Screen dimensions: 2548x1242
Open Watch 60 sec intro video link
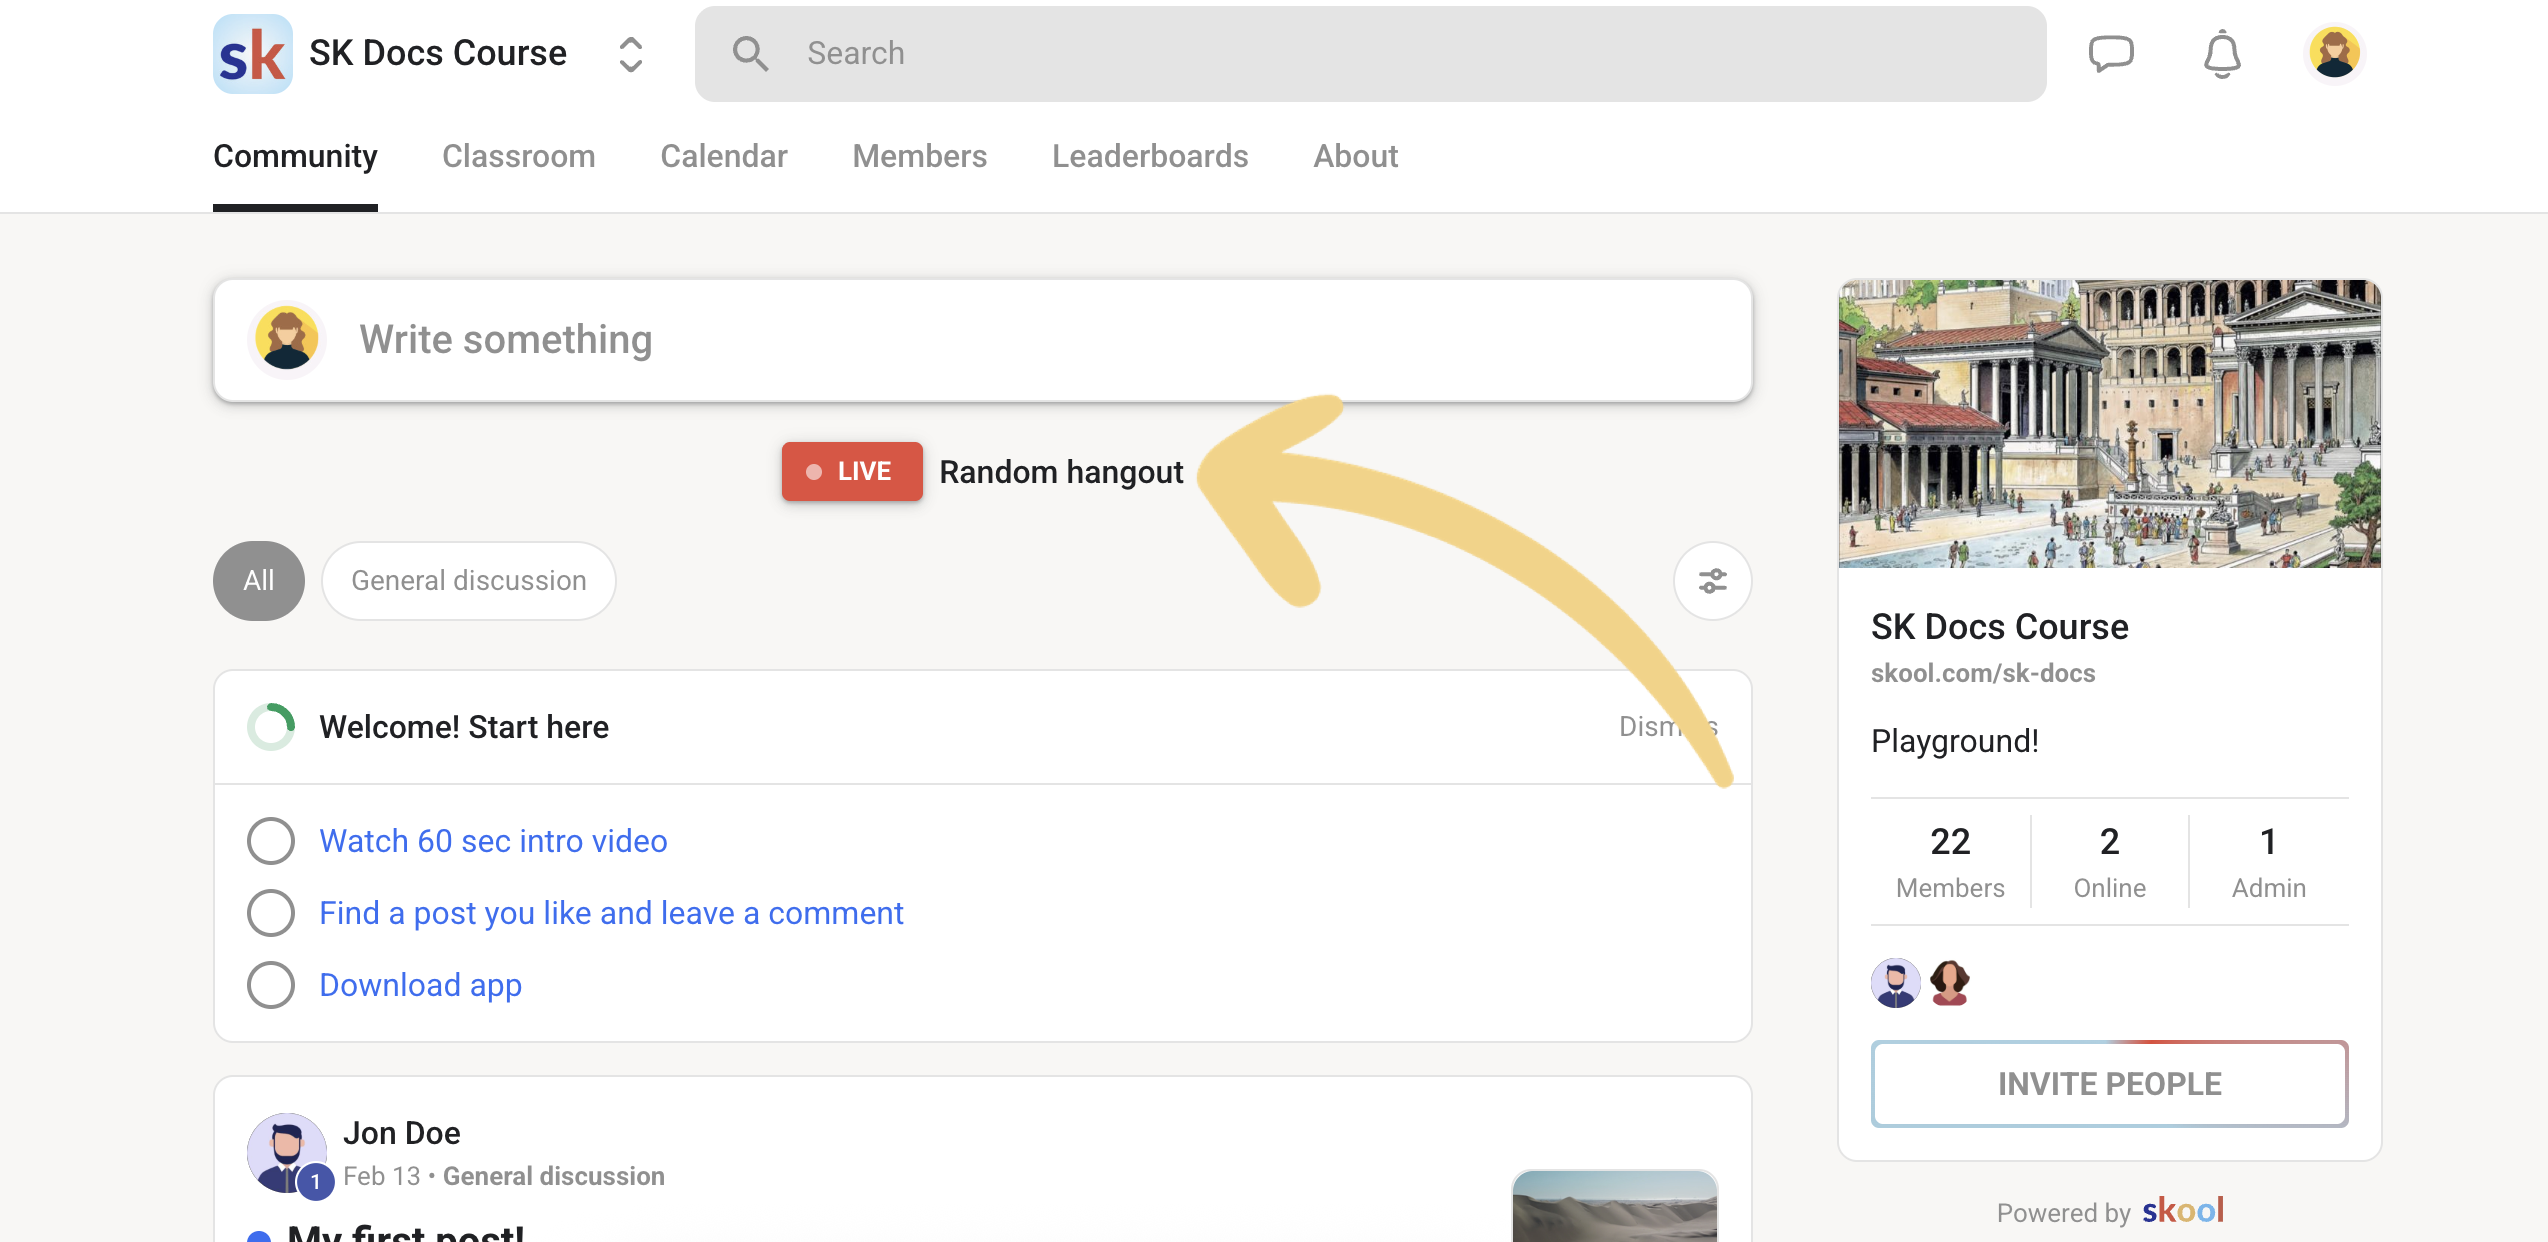[x=493, y=841]
